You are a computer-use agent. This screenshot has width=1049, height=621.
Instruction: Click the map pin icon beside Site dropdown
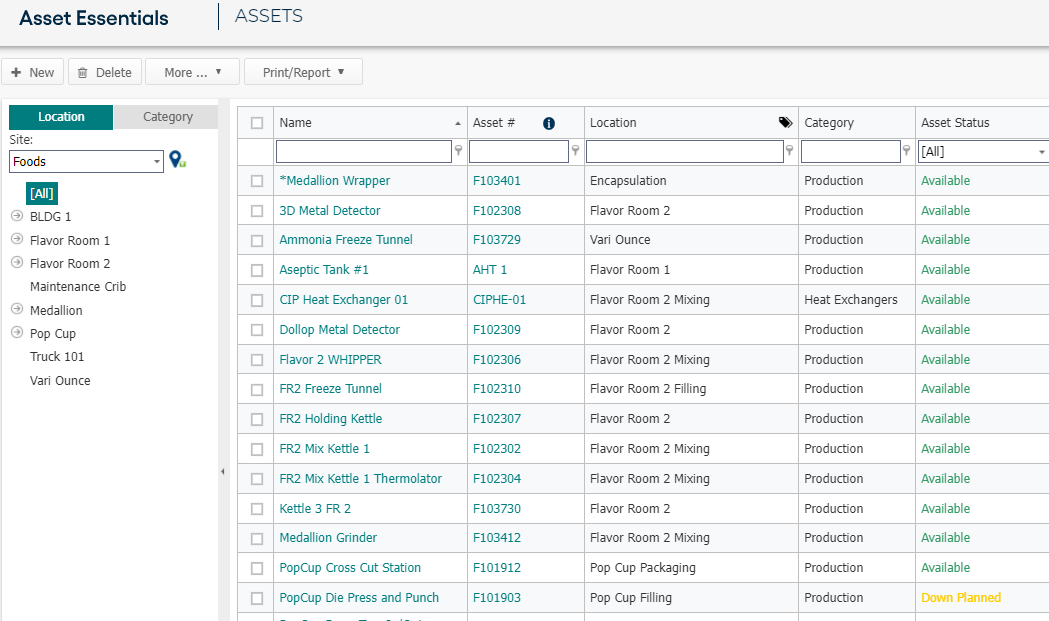point(177,159)
